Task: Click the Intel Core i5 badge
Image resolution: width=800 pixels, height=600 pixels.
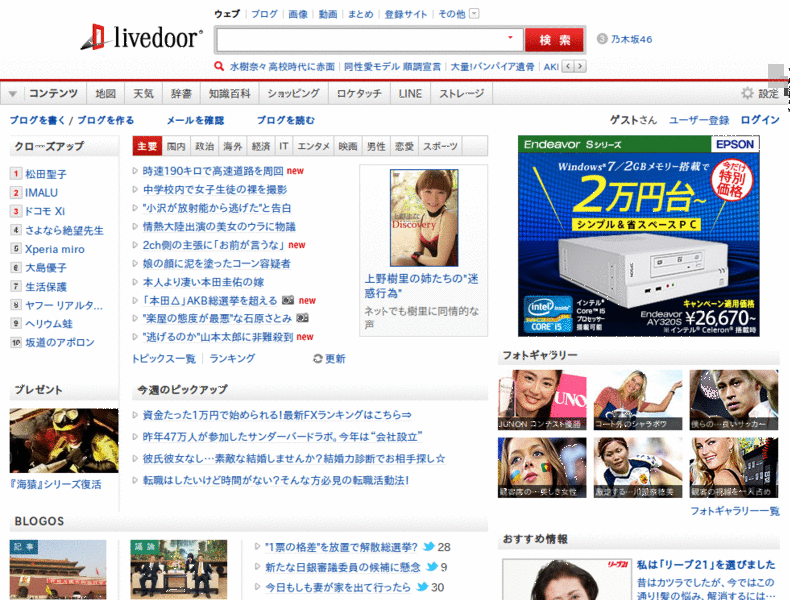Action: point(548,314)
